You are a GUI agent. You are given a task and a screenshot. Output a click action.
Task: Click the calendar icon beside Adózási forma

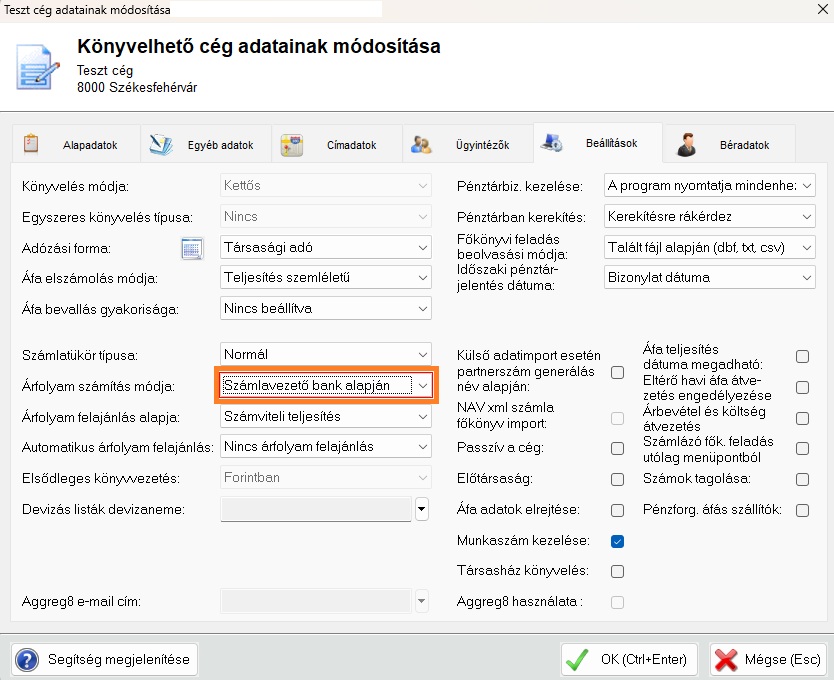click(192, 247)
